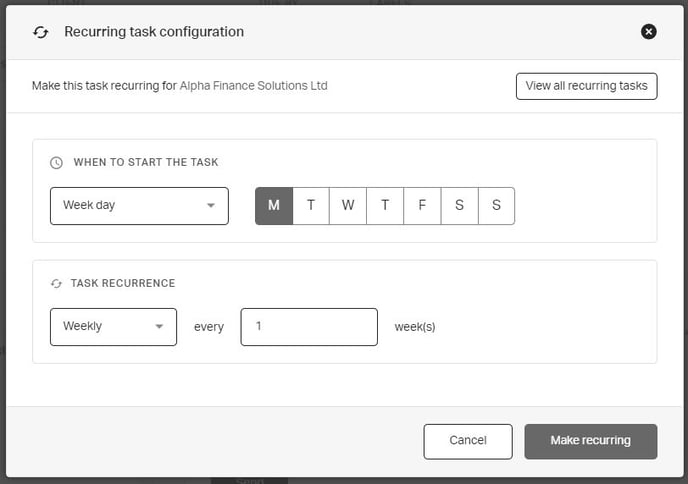Image resolution: width=688 pixels, height=484 pixels.
Task: Open the Weekly recurrence dropdown
Action: 112,327
